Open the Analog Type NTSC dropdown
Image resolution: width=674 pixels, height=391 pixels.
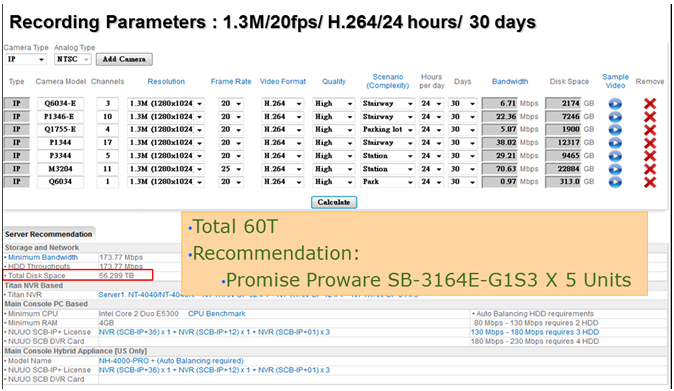pos(73,59)
